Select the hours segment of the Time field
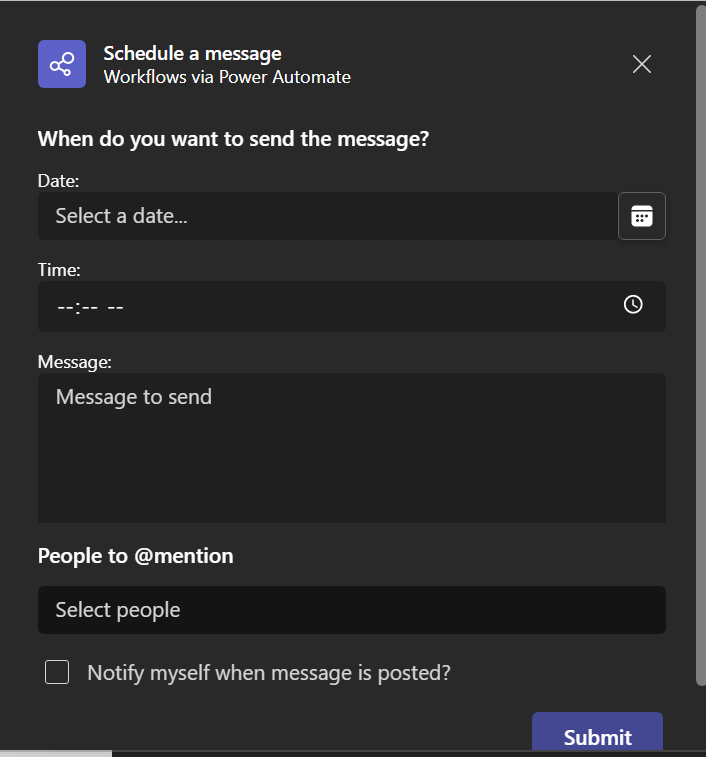 65,306
